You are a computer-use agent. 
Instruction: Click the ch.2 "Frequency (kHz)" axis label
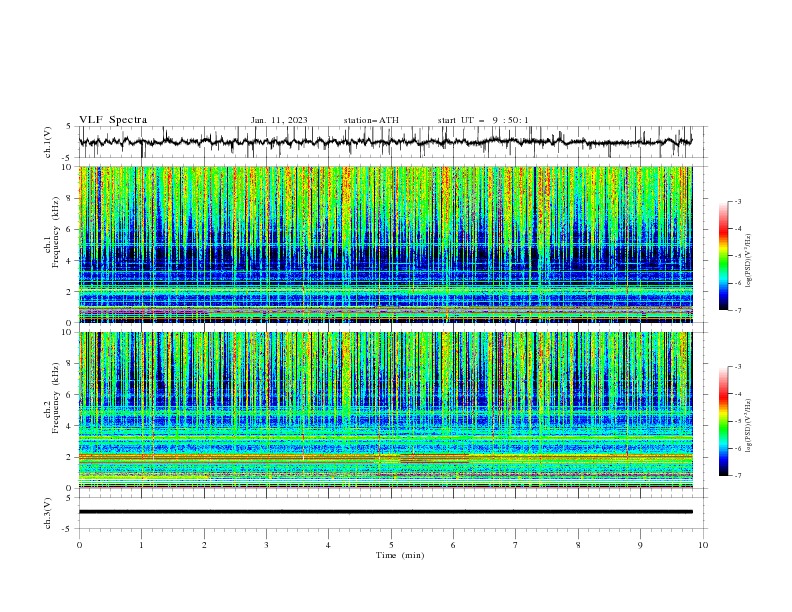tap(56, 399)
